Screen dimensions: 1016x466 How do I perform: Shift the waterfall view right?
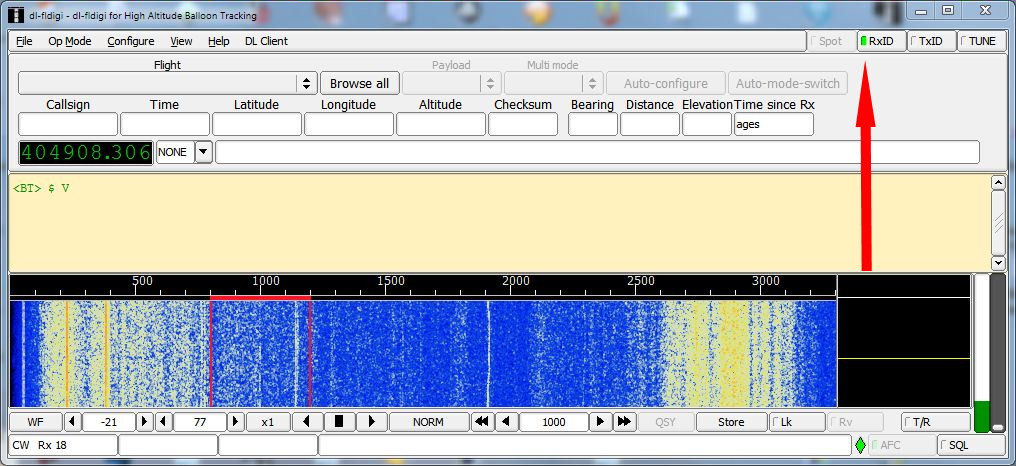pyautogui.click(x=371, y=422)
